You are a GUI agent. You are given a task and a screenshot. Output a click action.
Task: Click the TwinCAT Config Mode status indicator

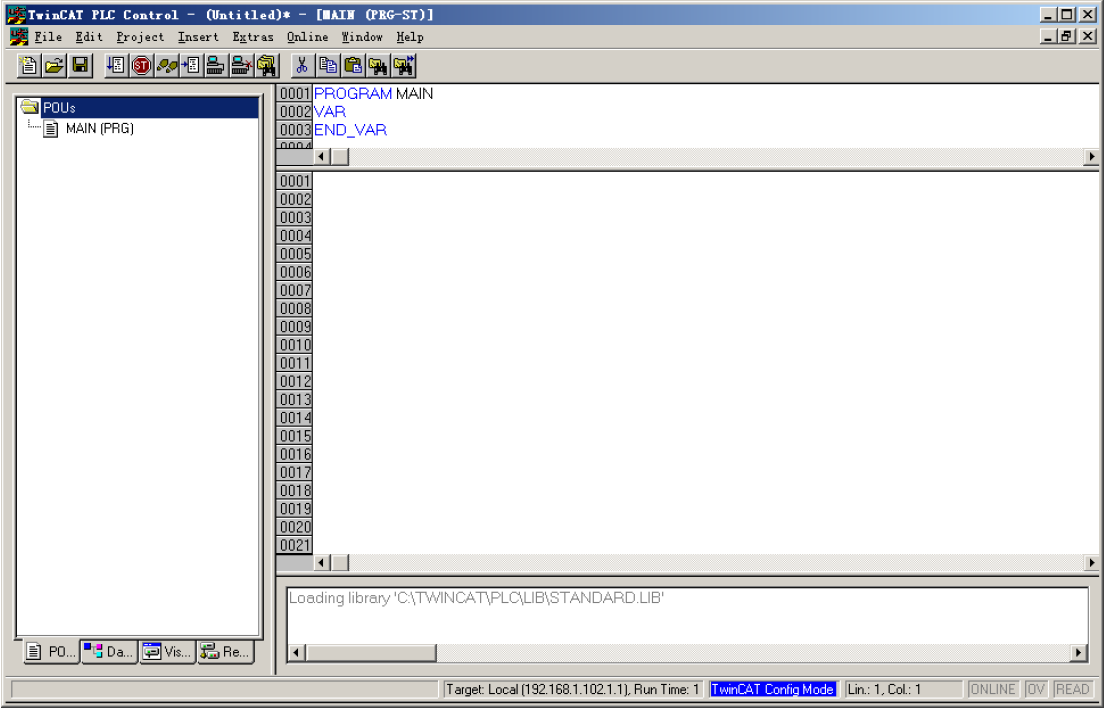(x=772, y=689)
